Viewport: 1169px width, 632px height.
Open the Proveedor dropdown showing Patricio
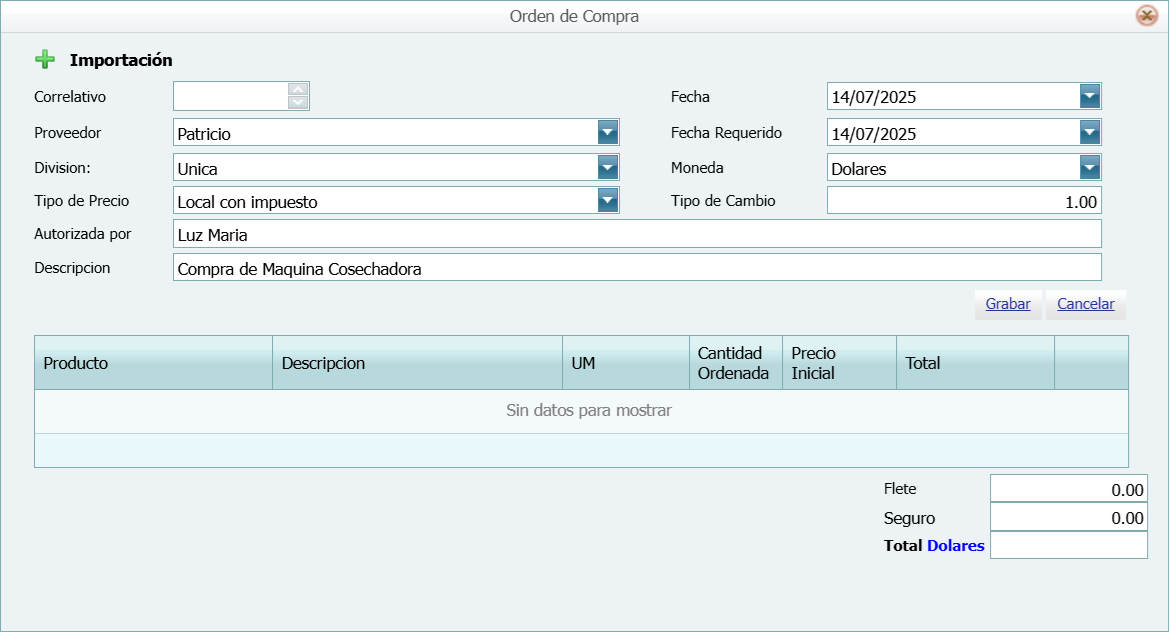pos(608,131)
